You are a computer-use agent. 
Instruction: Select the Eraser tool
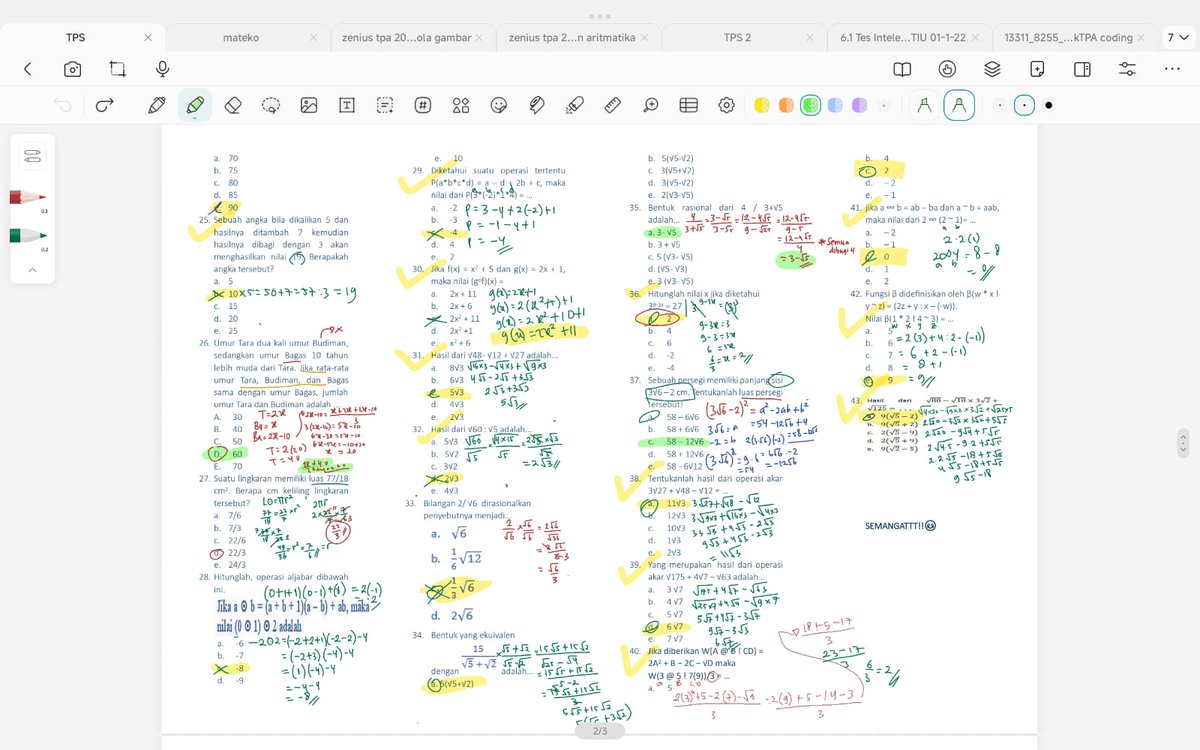point(233,105)
